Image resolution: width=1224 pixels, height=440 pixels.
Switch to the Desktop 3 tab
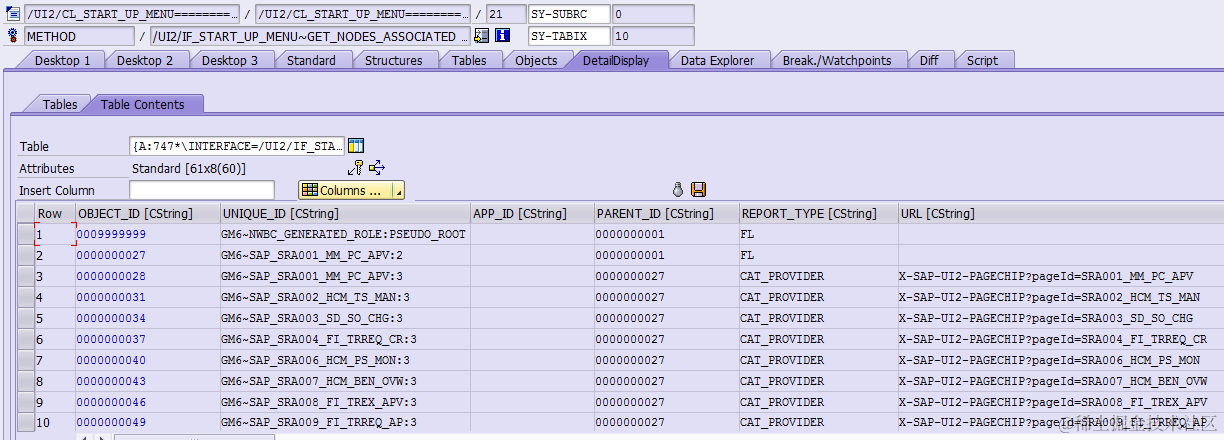(x=230, y=60)
